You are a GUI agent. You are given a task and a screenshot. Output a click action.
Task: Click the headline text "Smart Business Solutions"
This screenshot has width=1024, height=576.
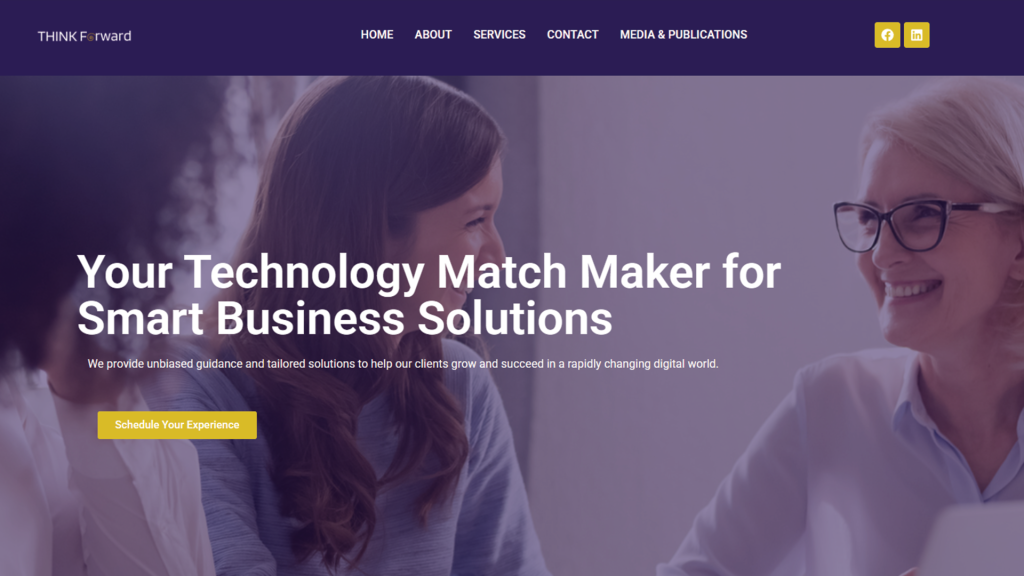[345, 319]
